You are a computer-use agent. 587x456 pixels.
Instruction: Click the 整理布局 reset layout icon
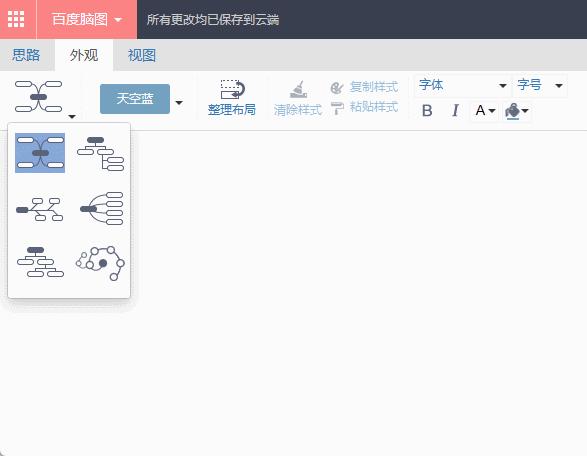pyautogui.click(x=232, y=89)
